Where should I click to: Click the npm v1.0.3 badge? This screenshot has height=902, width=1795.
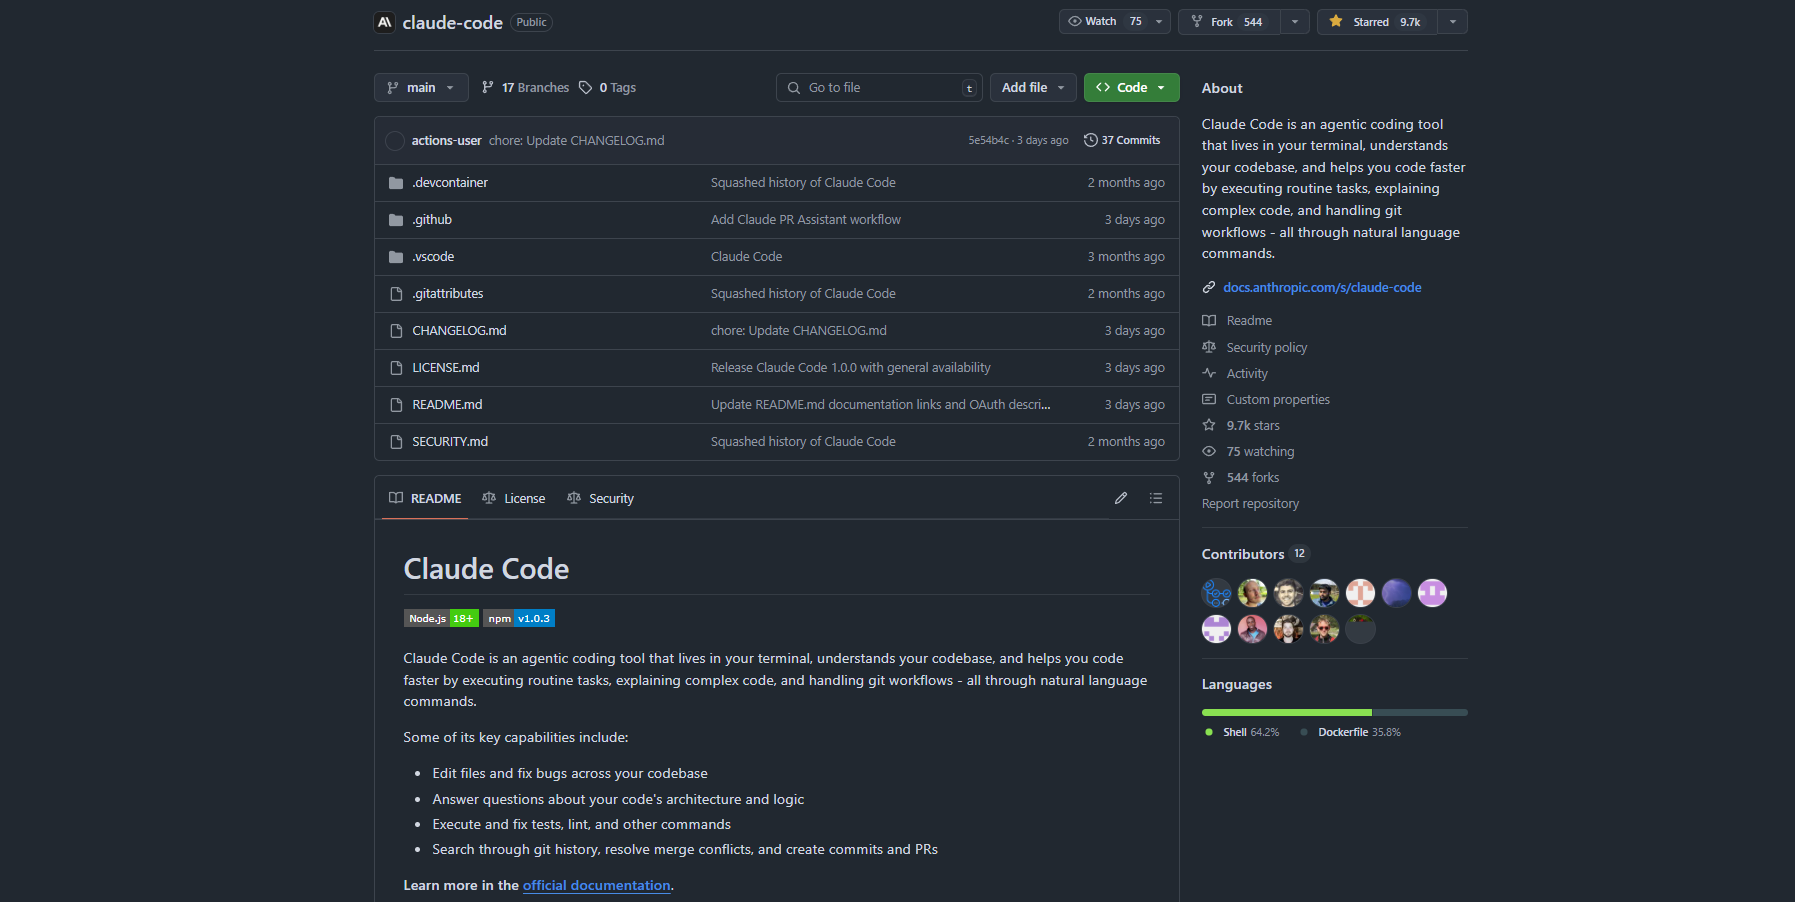click(x=519, y=619)
